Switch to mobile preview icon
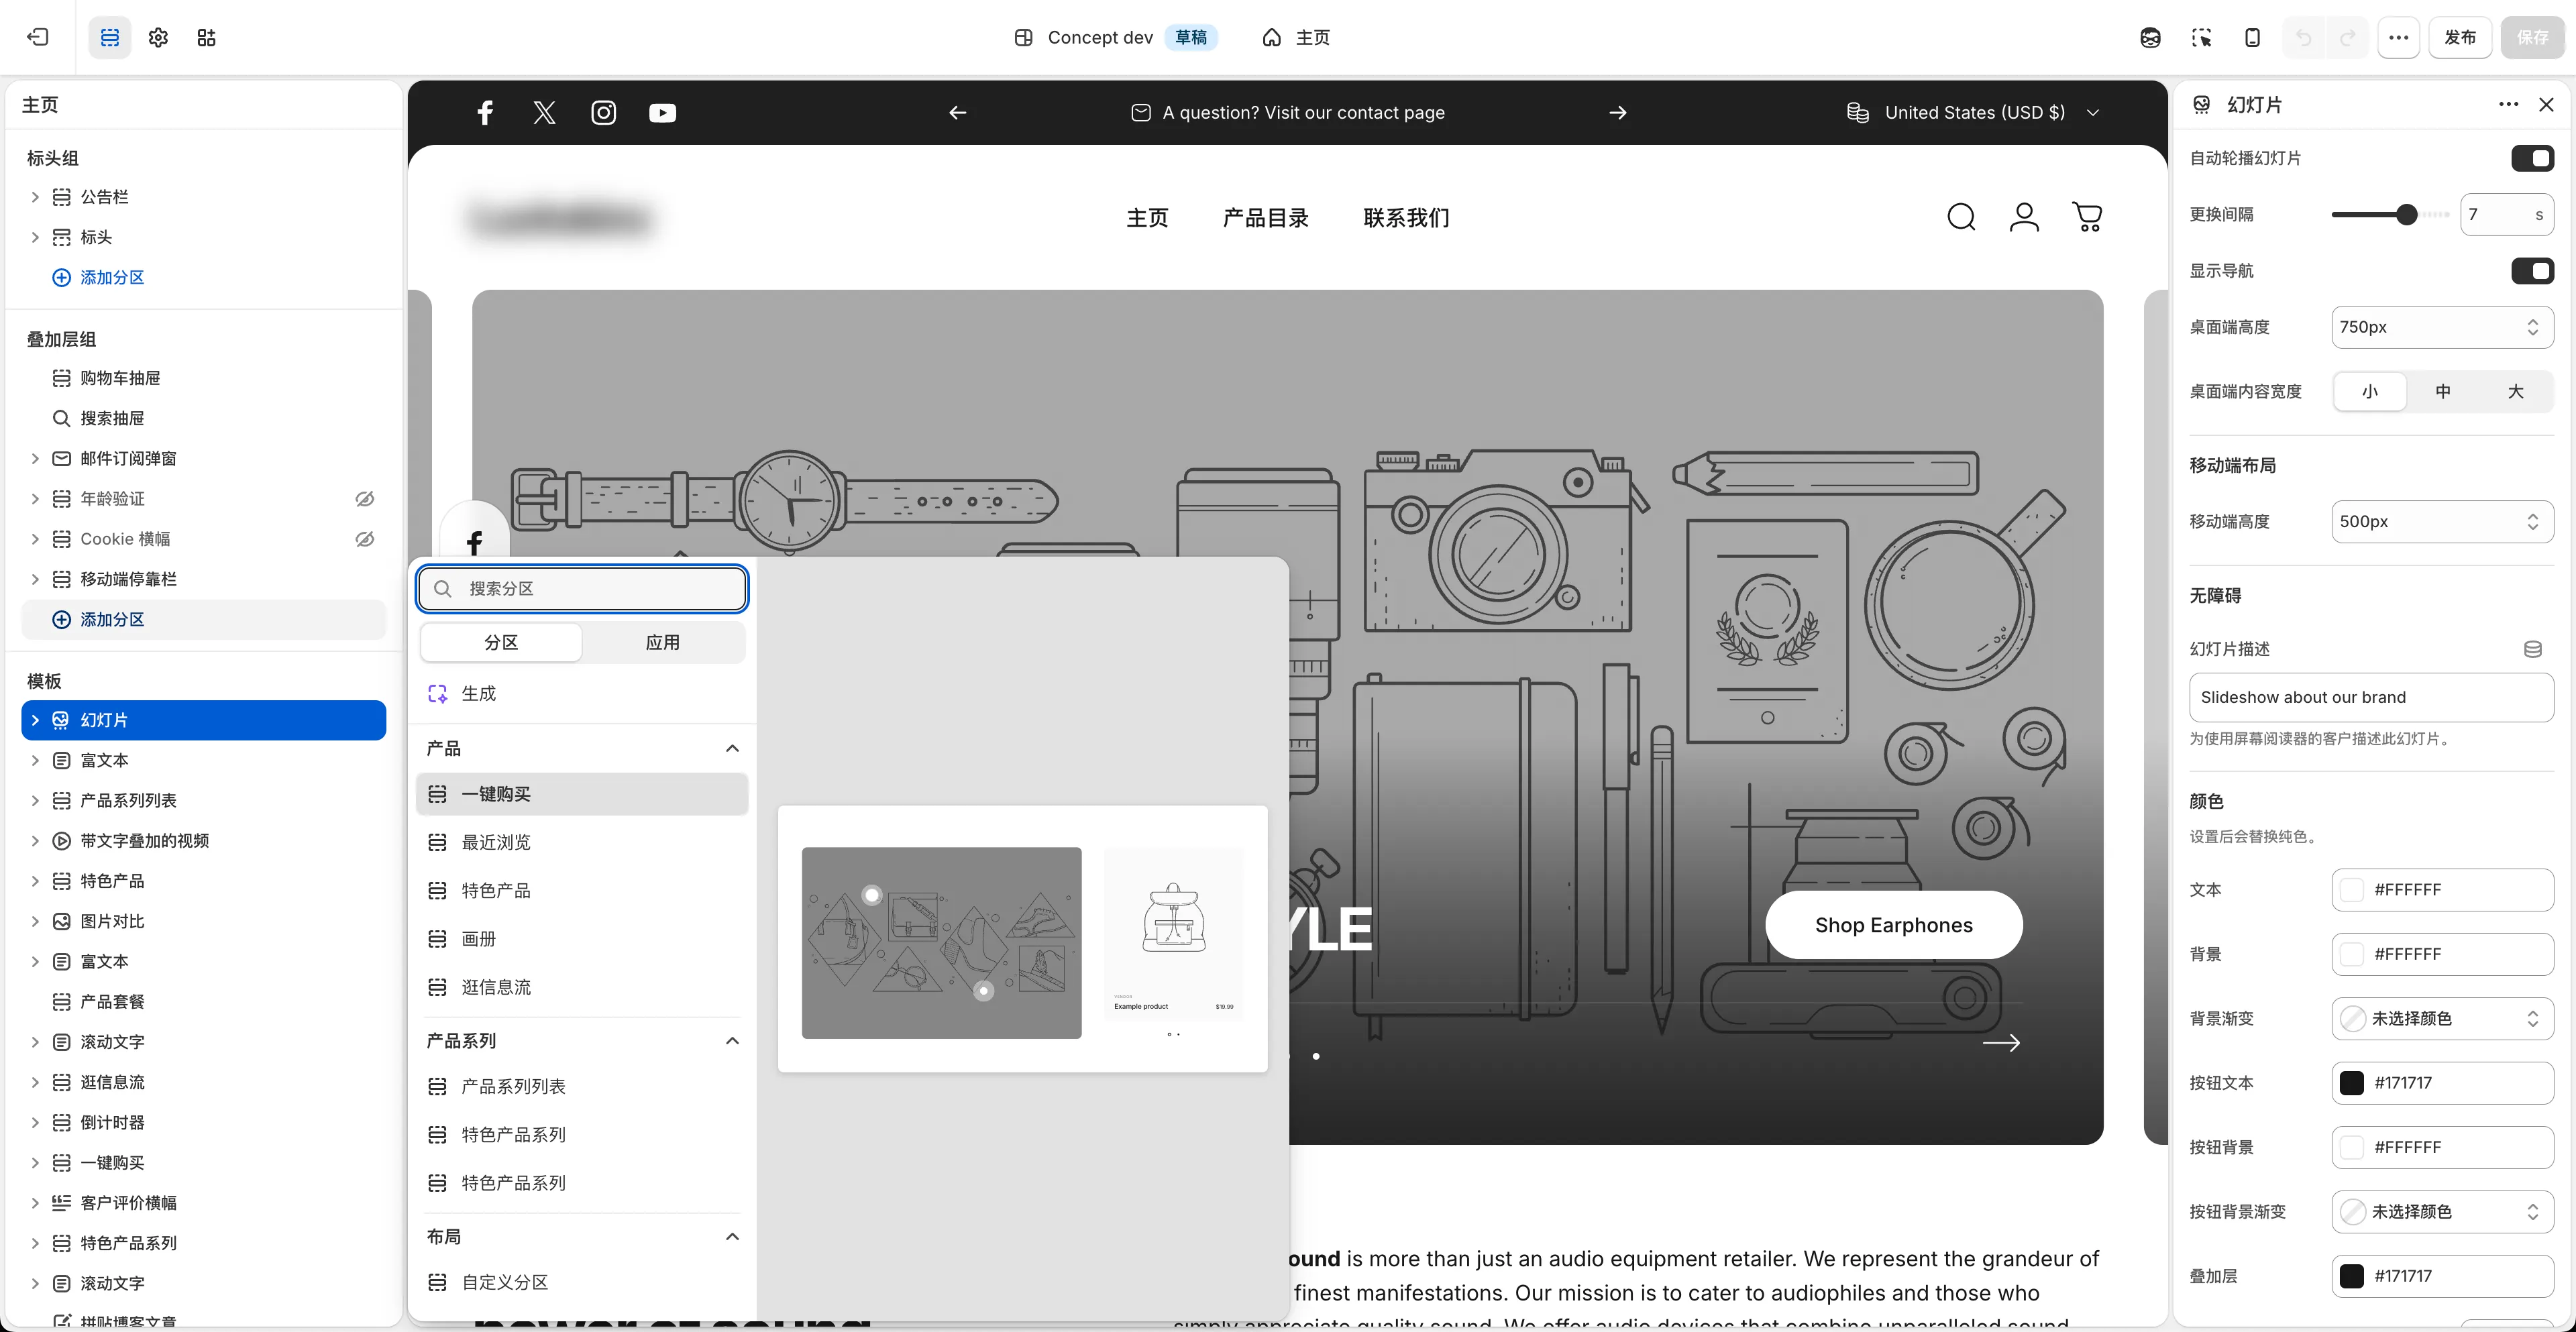The height and width of the screenshot is (1332, 2576). 2252,37
